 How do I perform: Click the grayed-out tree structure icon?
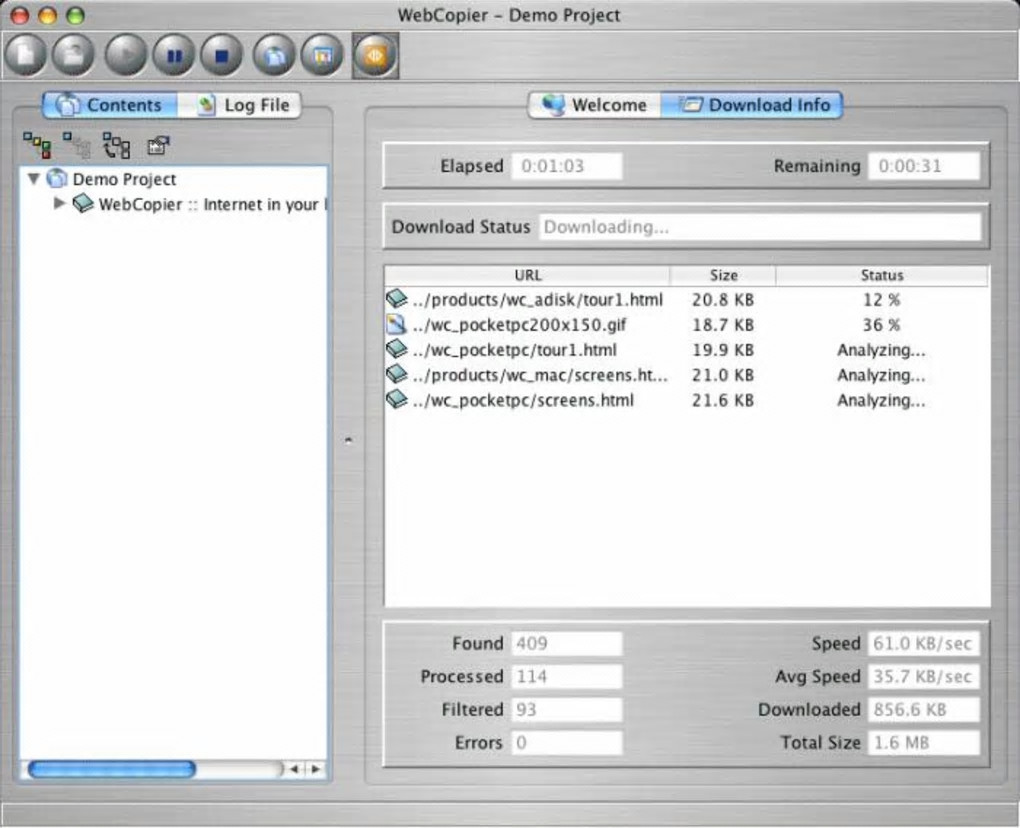coord(77,145)
